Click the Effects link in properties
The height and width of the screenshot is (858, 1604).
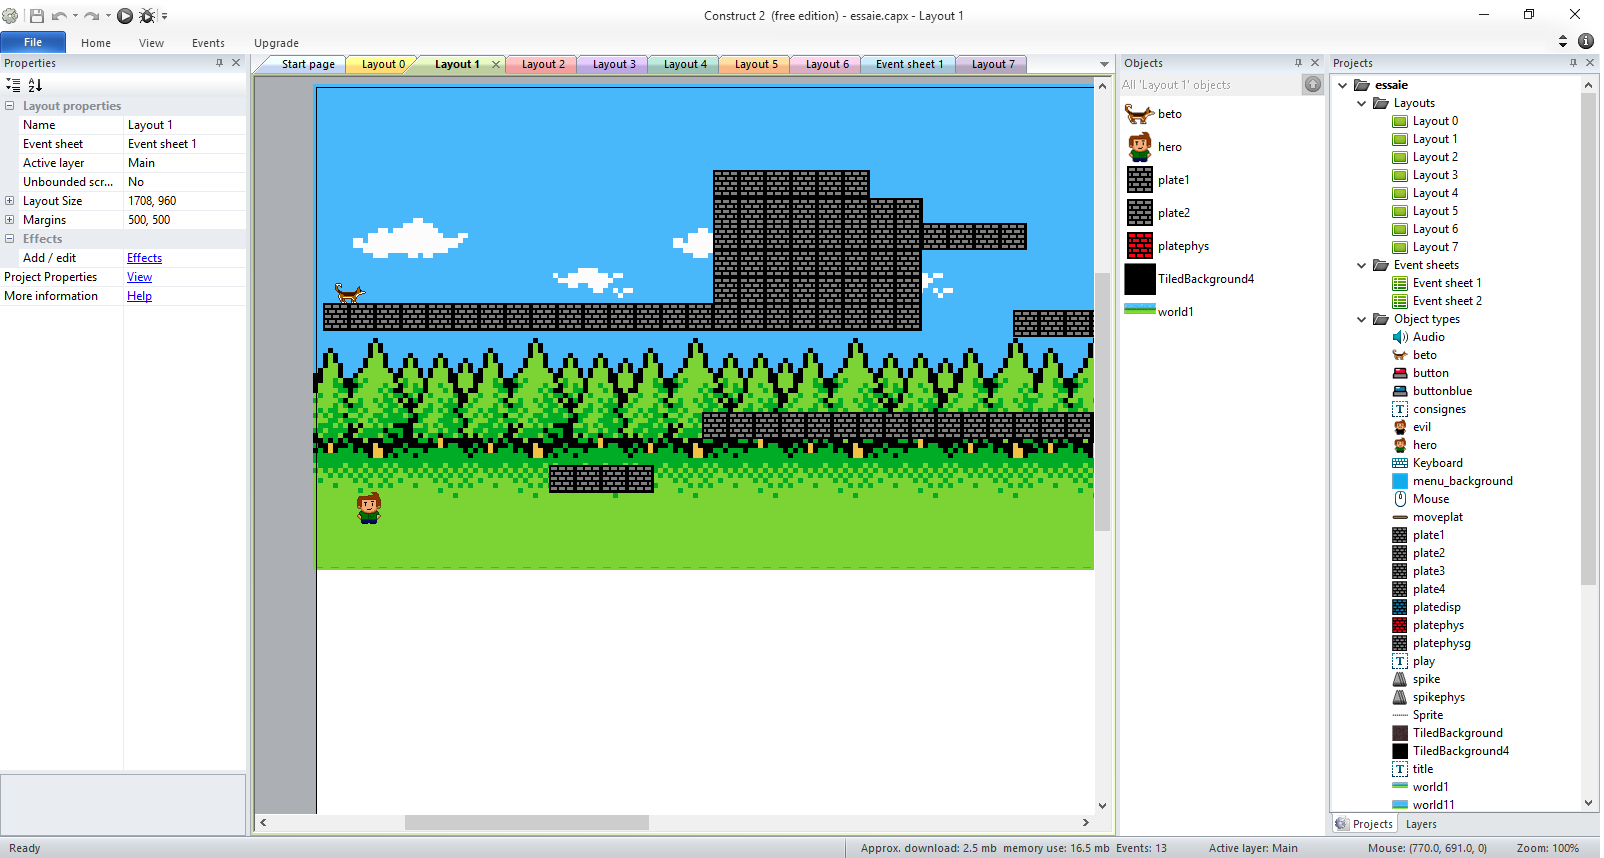pos(144,258)
